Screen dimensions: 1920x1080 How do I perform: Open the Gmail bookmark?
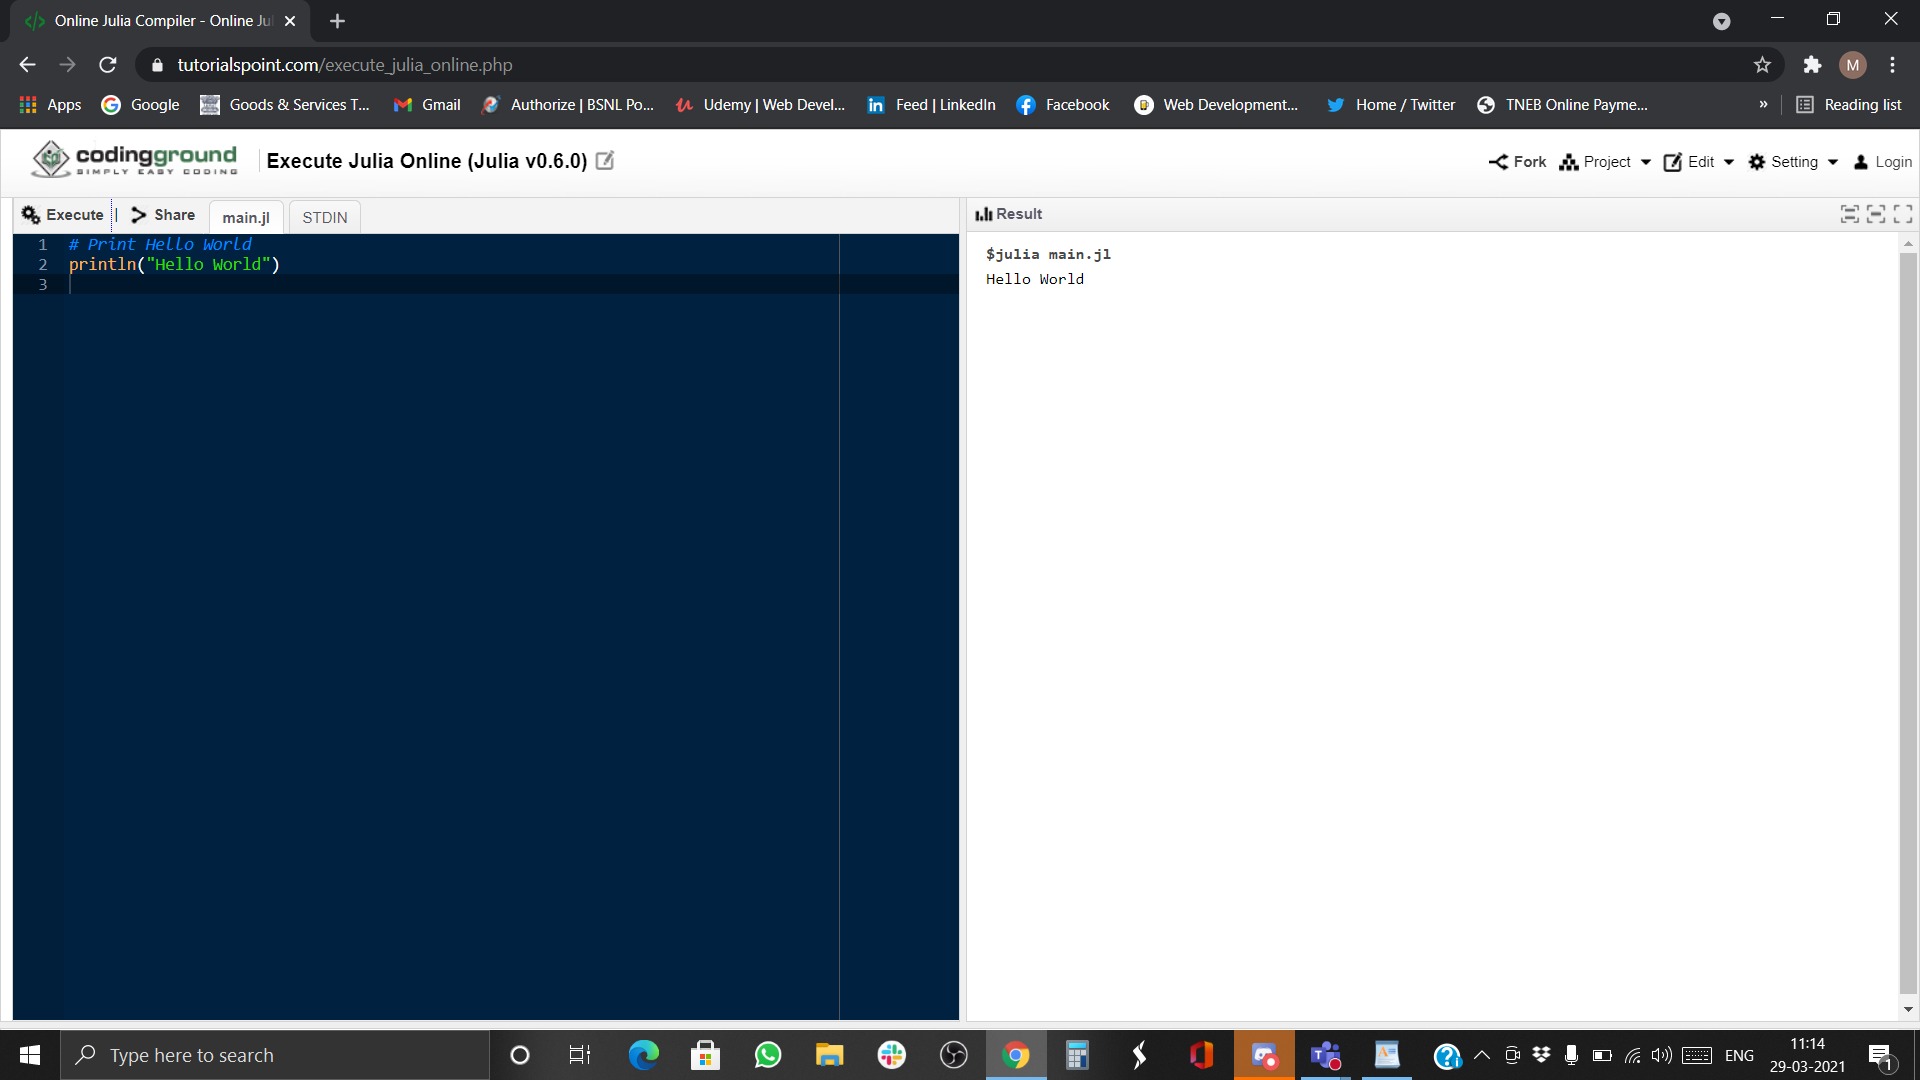click(x=427, y=105)
